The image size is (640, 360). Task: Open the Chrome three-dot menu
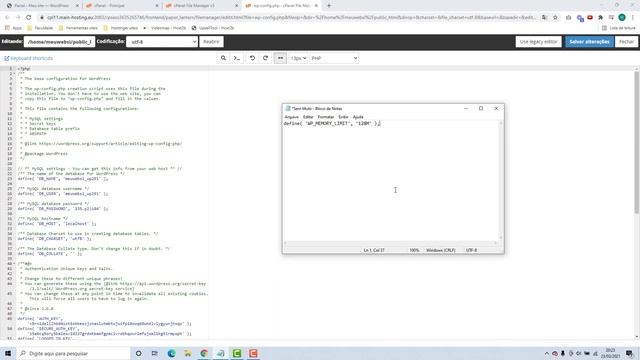633,18
